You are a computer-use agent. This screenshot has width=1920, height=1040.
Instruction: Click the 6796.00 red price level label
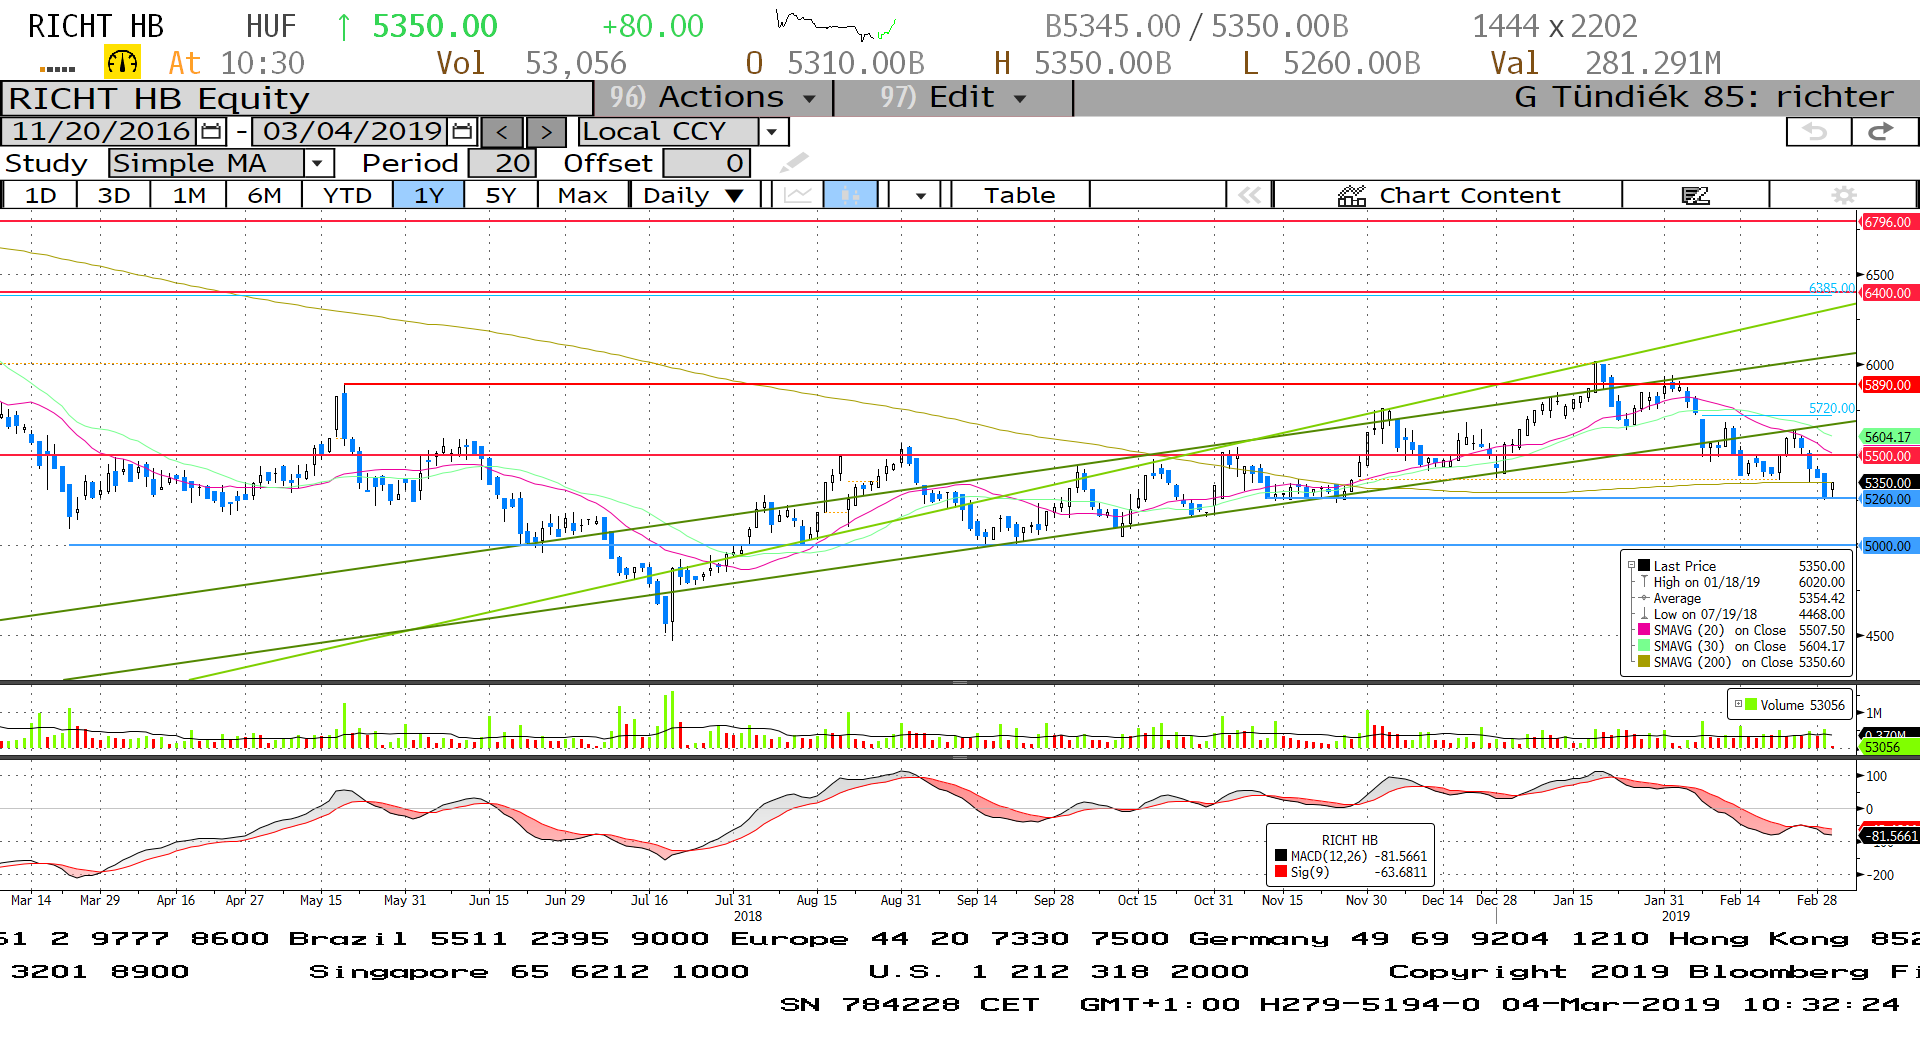tap(1888, 222)
